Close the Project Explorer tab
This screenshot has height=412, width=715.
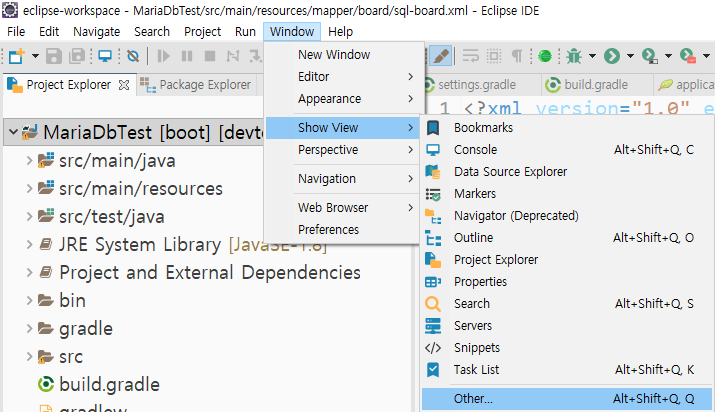tap(124, 85)
